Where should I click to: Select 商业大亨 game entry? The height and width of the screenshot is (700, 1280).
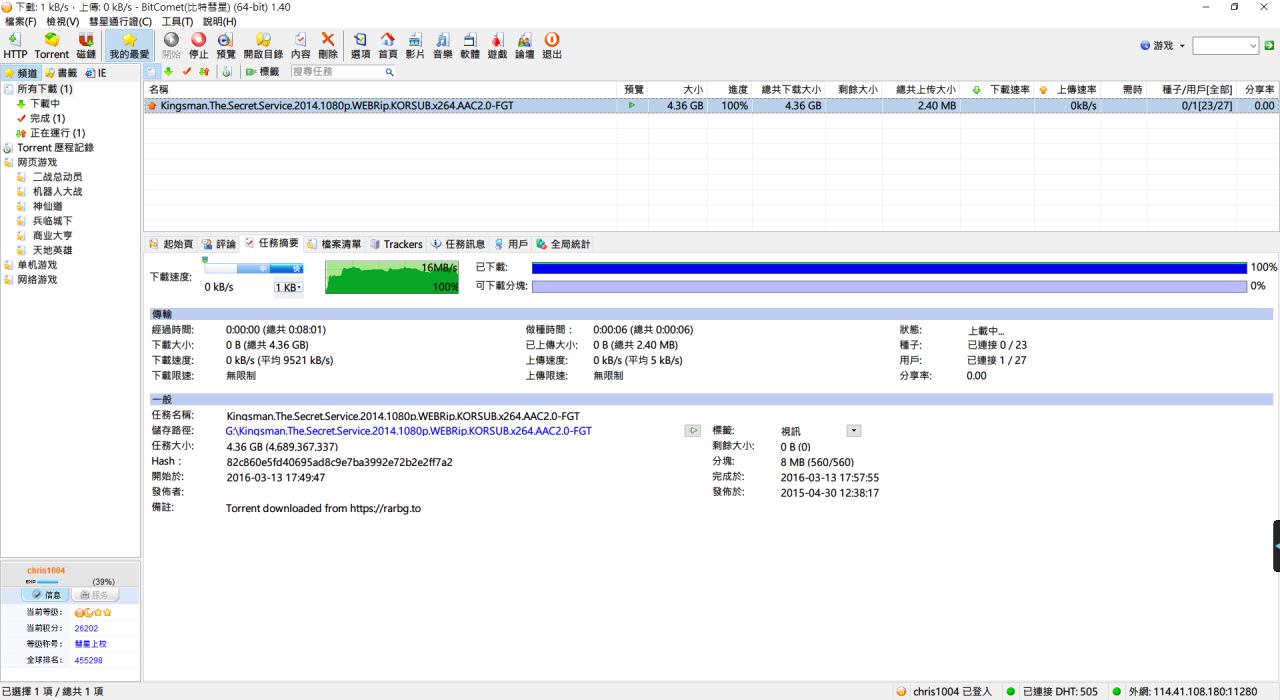pyautogui.click(x=44, y=235)
